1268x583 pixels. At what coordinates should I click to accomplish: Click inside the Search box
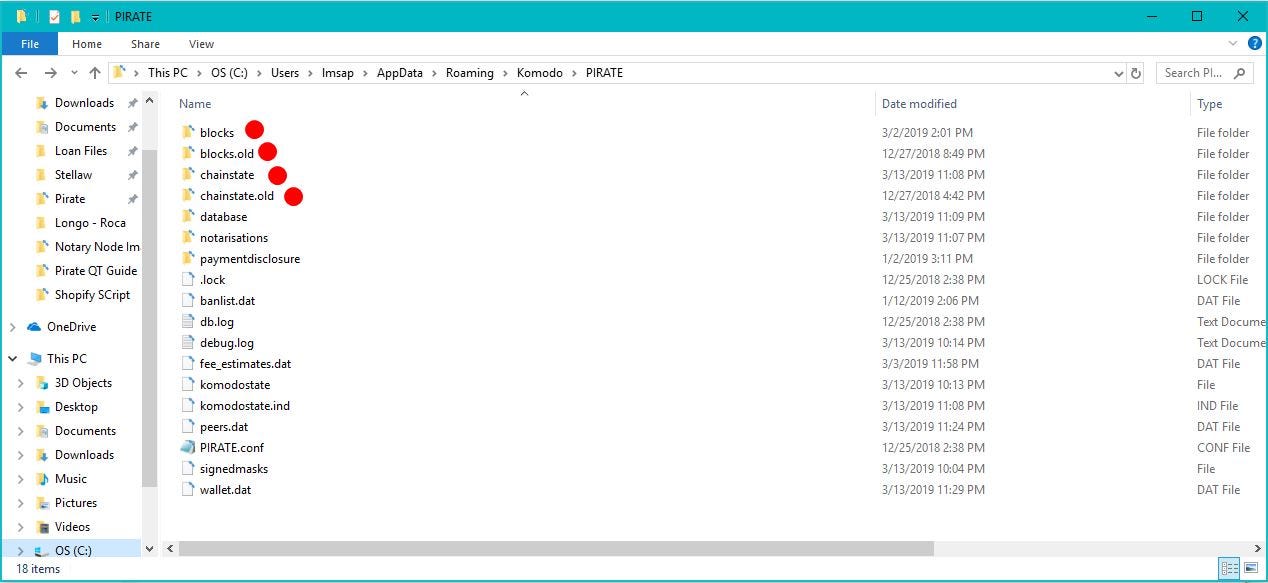click(x=1204, y=73)
